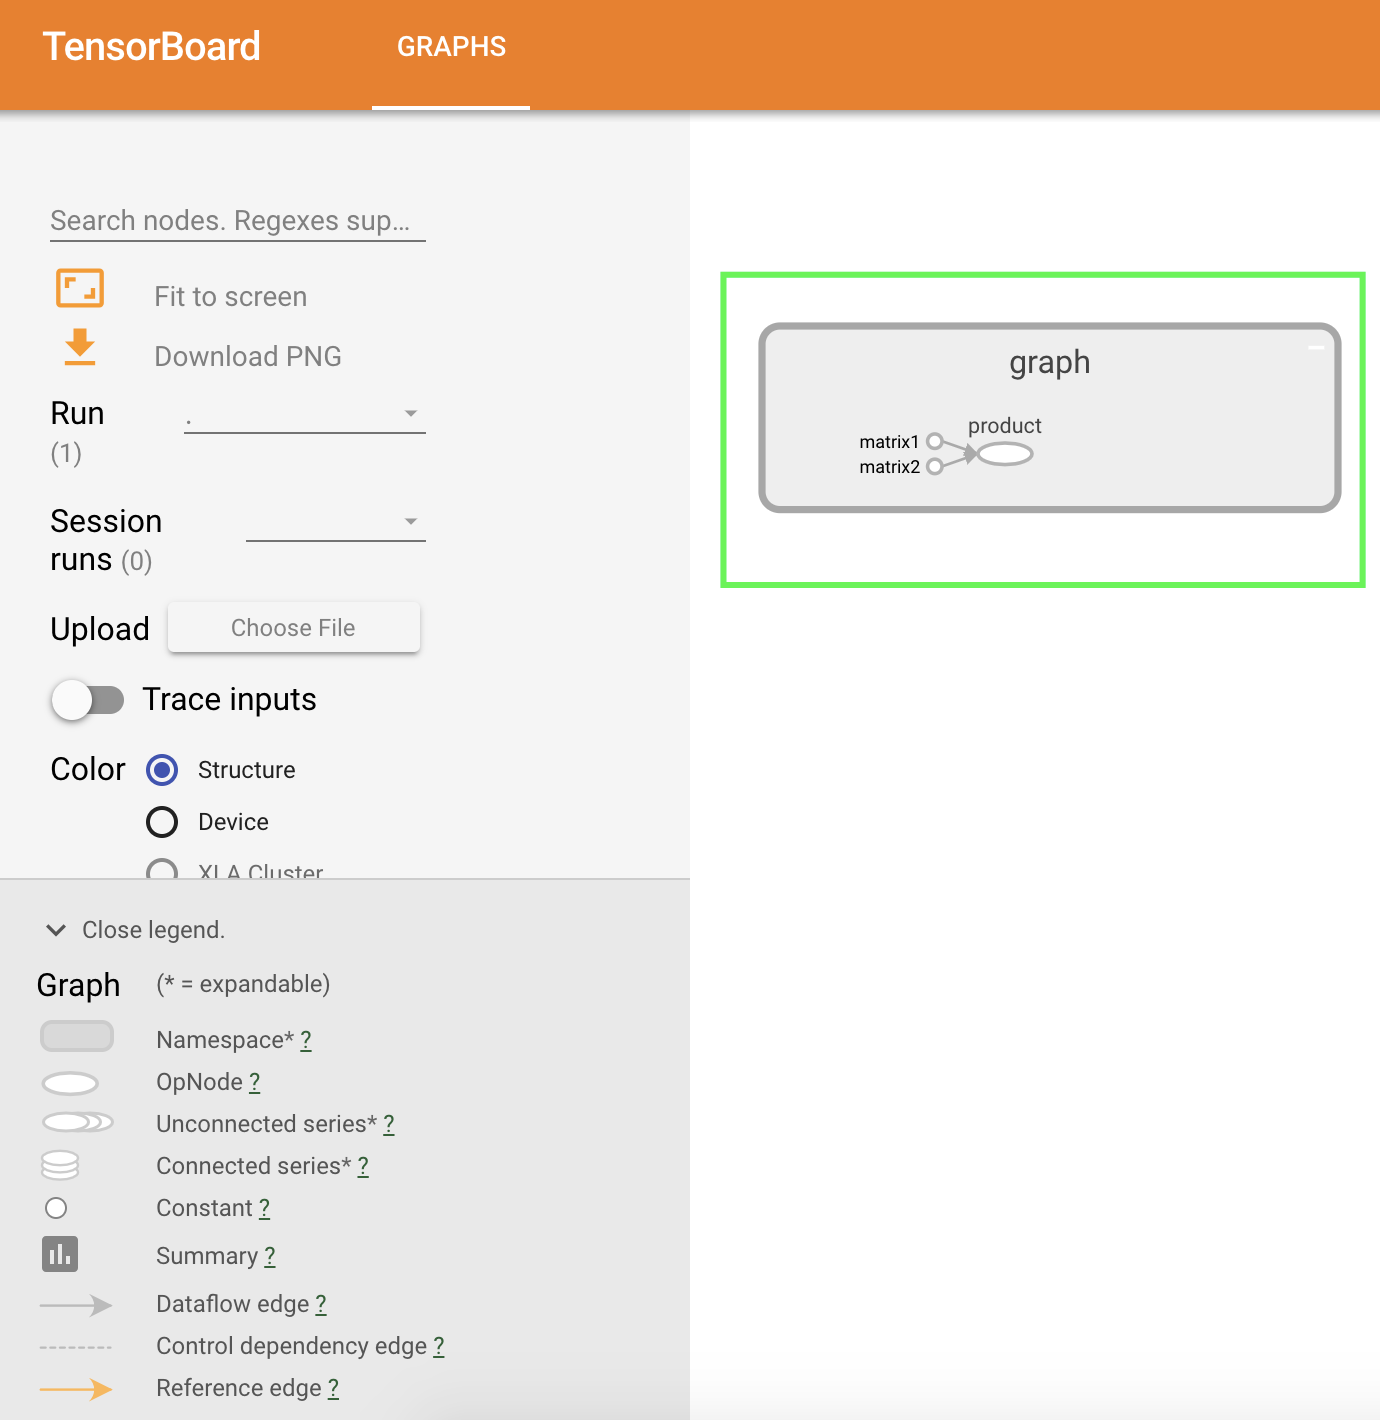1380x1420 pixels.
Task: Select the matrix1 constant node circle
Action: click(x=935, y=441)
